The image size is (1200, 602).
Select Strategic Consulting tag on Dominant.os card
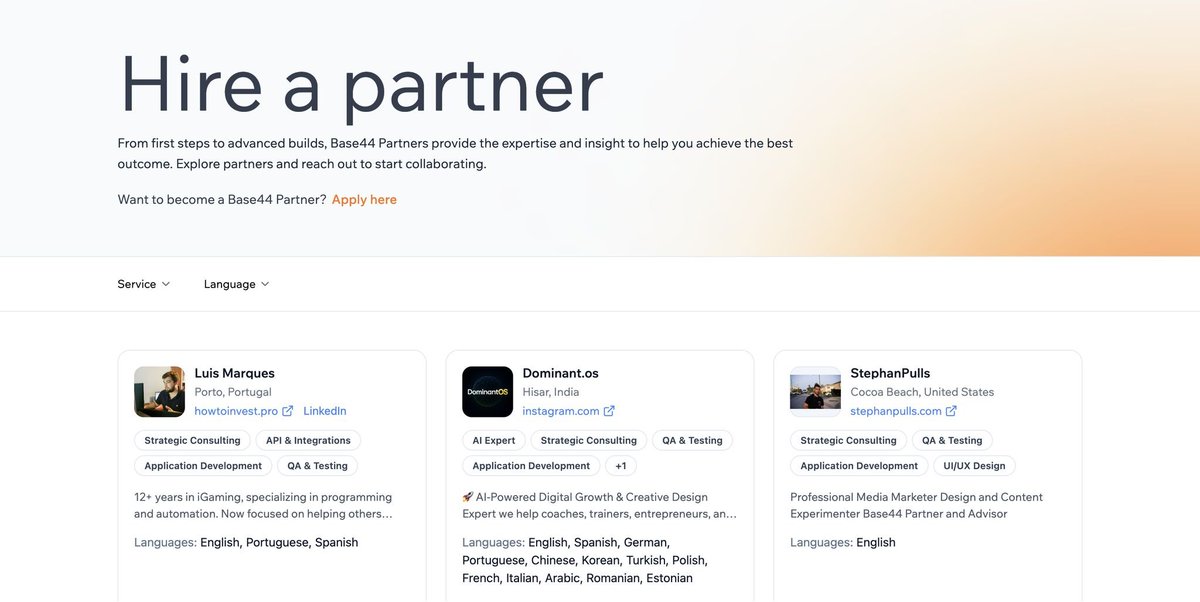[x=589, y=440]
